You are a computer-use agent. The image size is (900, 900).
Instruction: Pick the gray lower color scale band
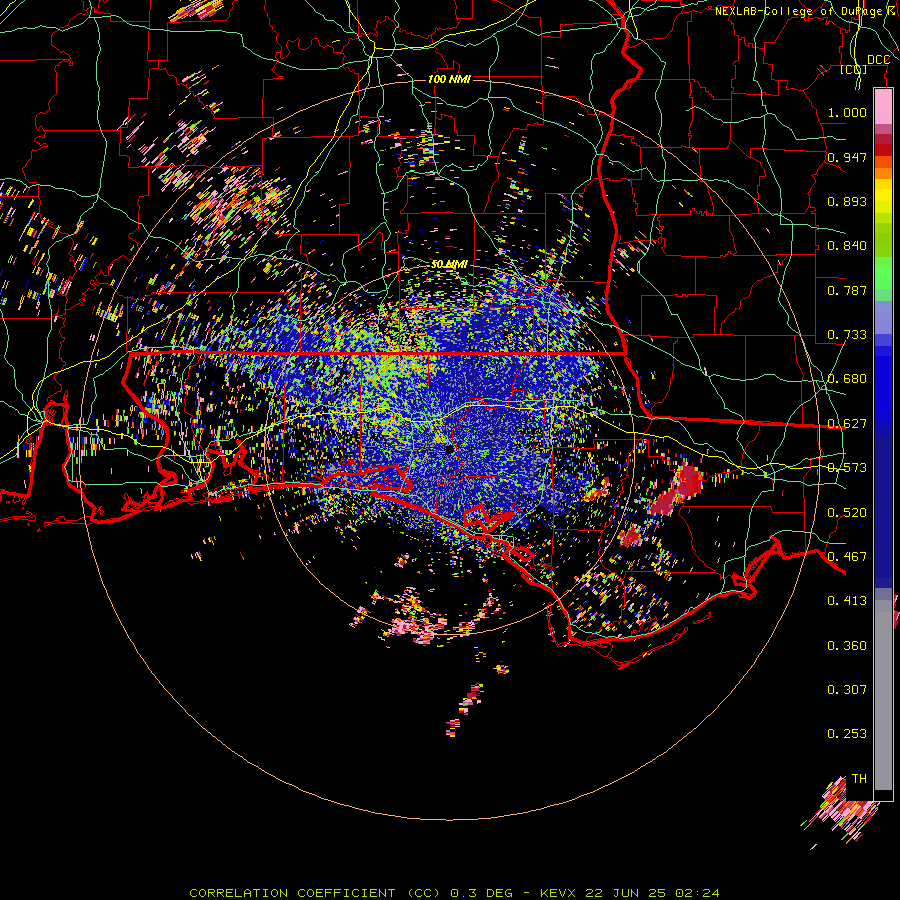click(x=883, y=697)
